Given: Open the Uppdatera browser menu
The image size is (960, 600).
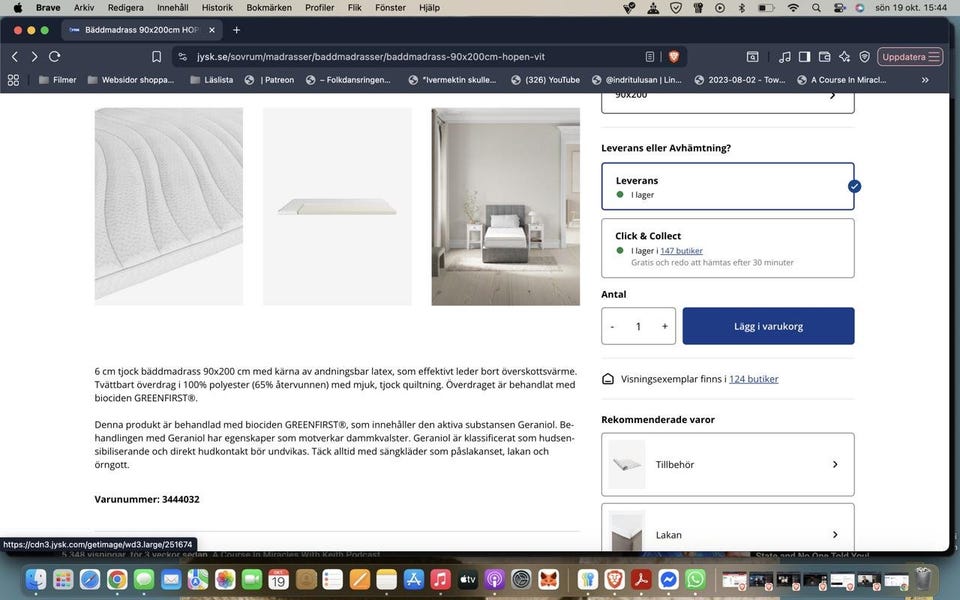Looking at the screenshot, I should pyautogui.click(x=910, y=57).
